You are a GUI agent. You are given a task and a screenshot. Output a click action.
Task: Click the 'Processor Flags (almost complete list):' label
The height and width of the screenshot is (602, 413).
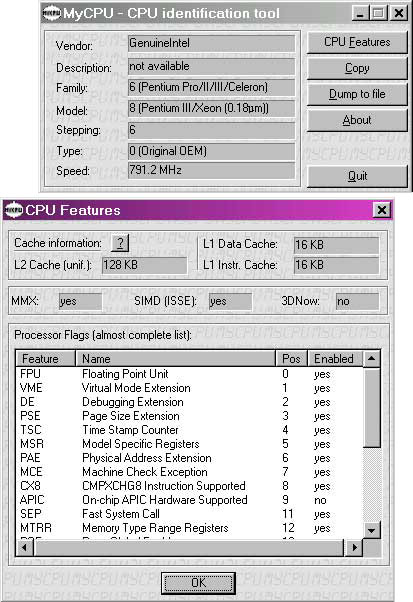(102, 335)
